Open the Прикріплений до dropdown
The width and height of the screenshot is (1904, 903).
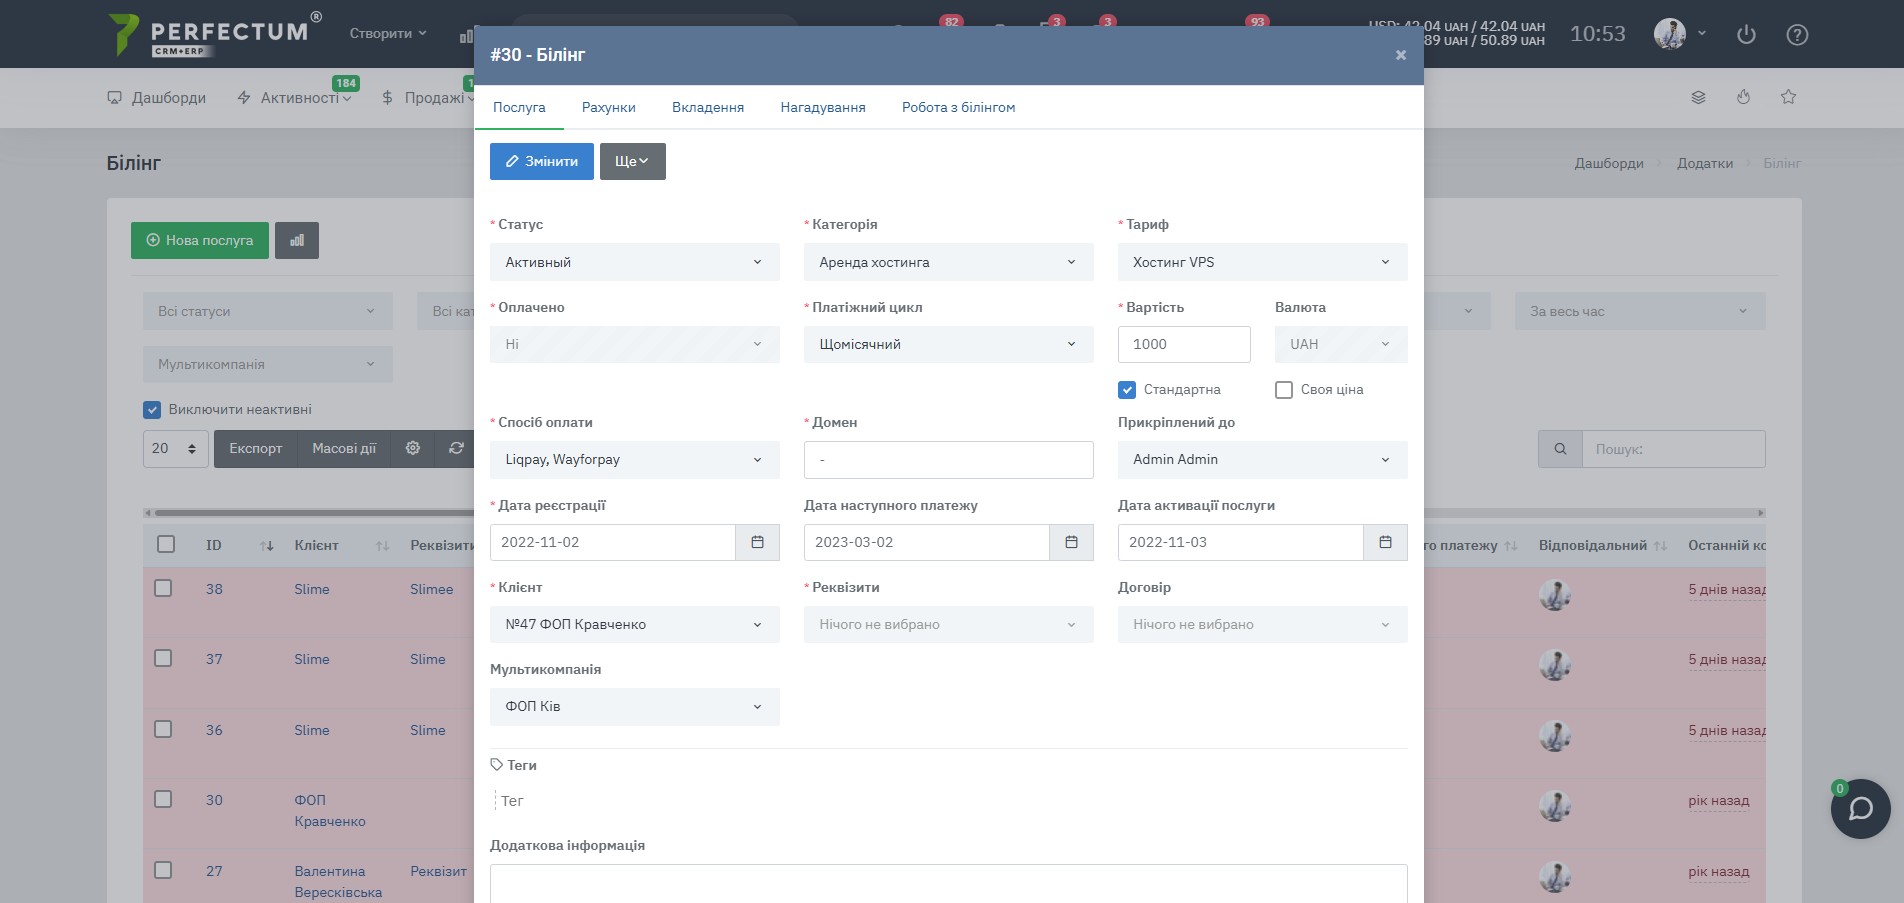click(x=1263, y=459)
